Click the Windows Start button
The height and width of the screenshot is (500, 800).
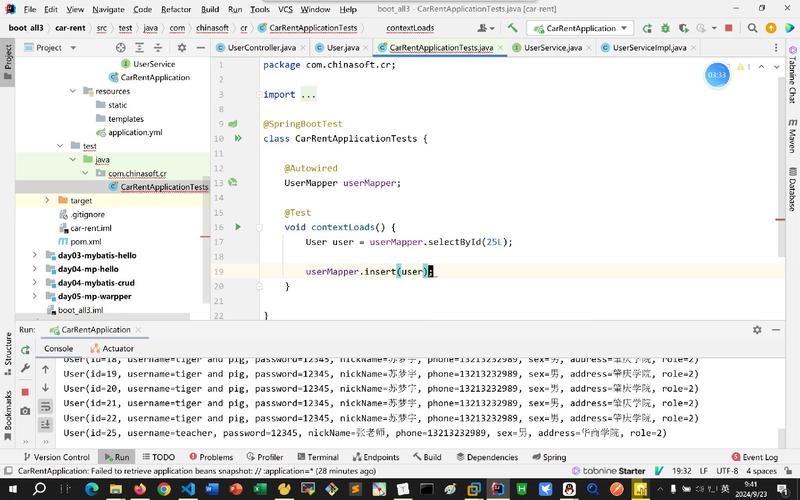(13, 489)
